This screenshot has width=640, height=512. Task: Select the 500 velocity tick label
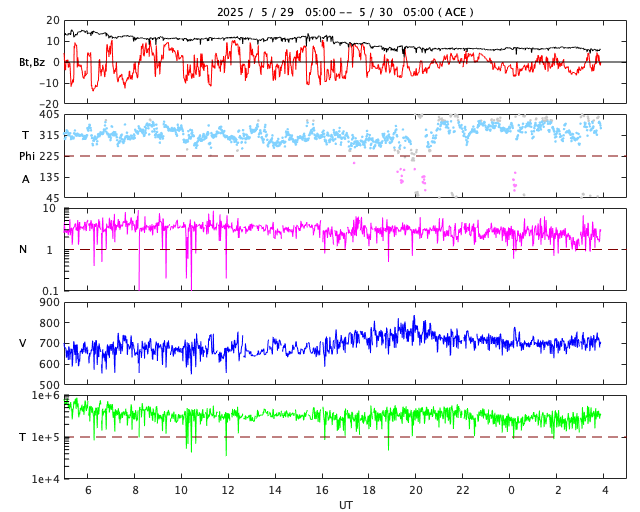pos(49,385)
